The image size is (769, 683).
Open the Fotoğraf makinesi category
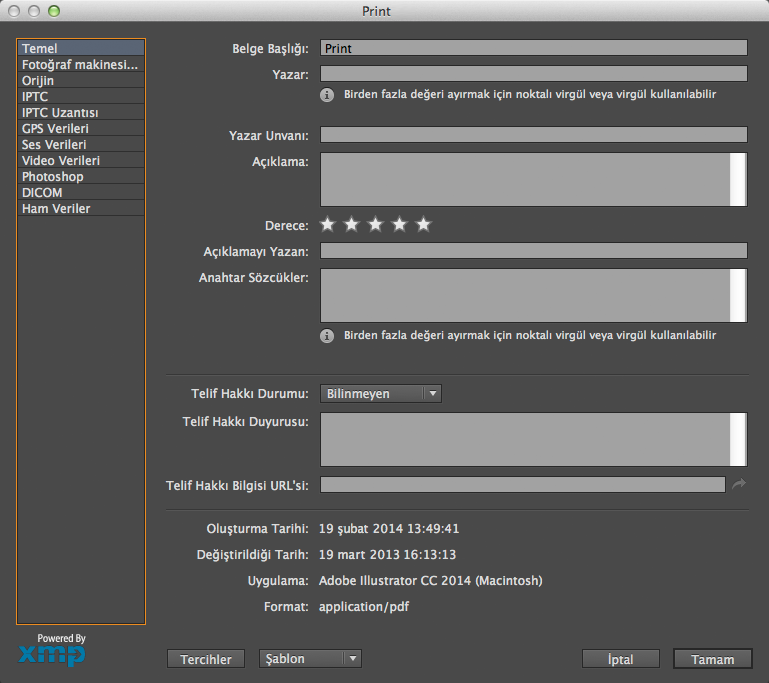tap(81, 64)
